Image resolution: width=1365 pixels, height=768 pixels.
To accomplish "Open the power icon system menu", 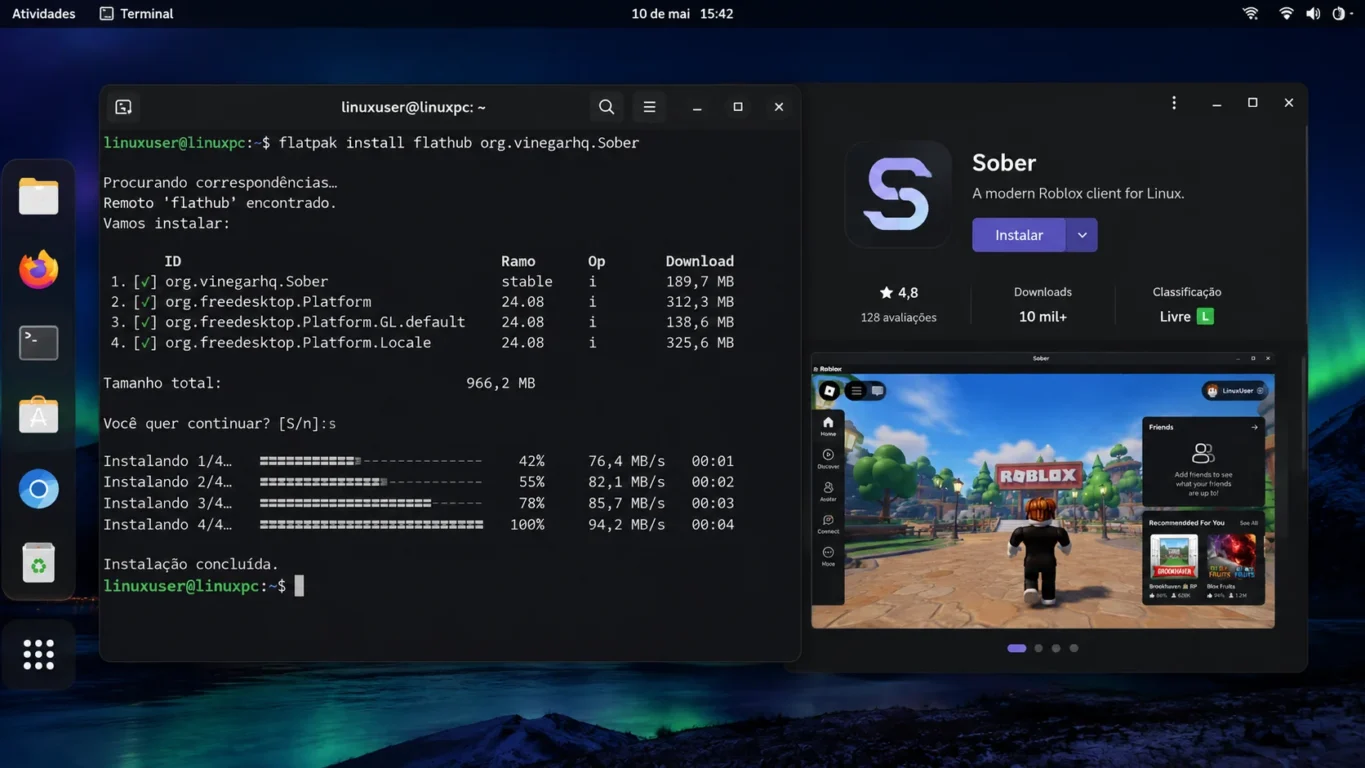I will click(1339, 14).
